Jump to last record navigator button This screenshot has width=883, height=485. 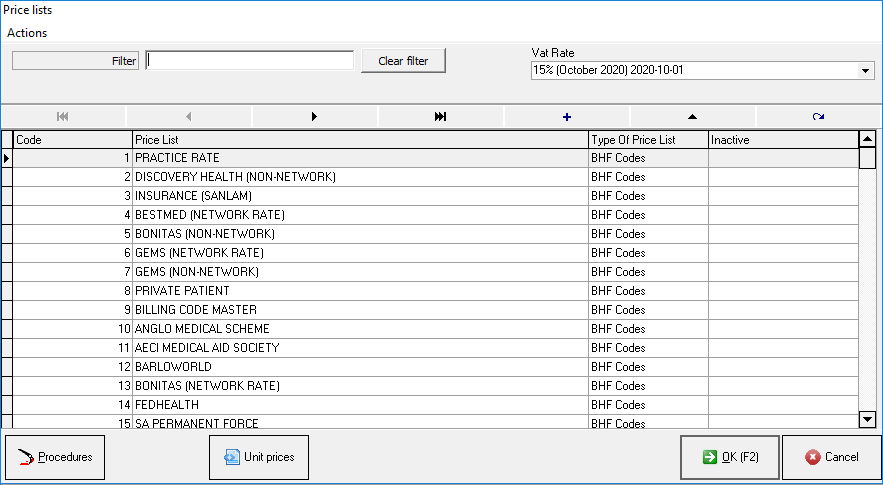click(440, 117)
